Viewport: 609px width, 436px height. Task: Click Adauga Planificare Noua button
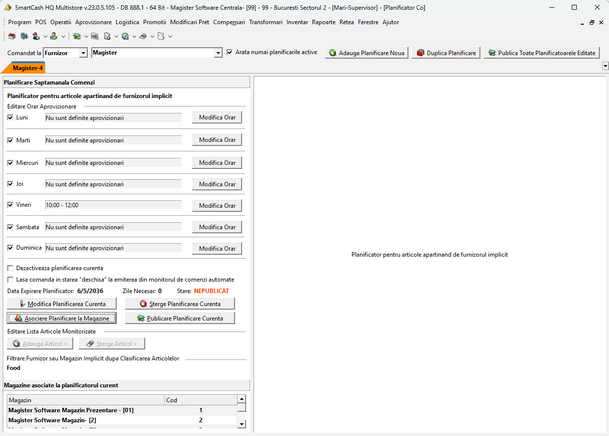(x=367, y=53)
